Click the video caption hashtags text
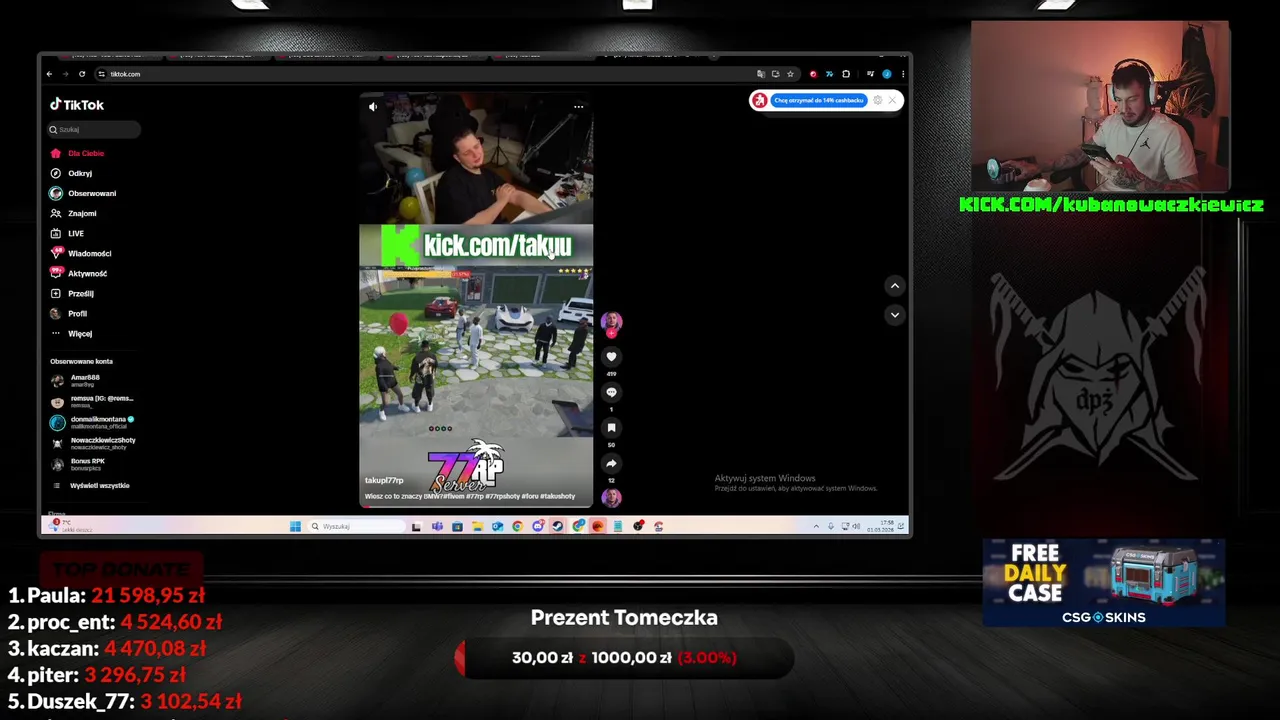Image resolution: width=1280 pixels, height=720 pixels. [x=470, y=496]
